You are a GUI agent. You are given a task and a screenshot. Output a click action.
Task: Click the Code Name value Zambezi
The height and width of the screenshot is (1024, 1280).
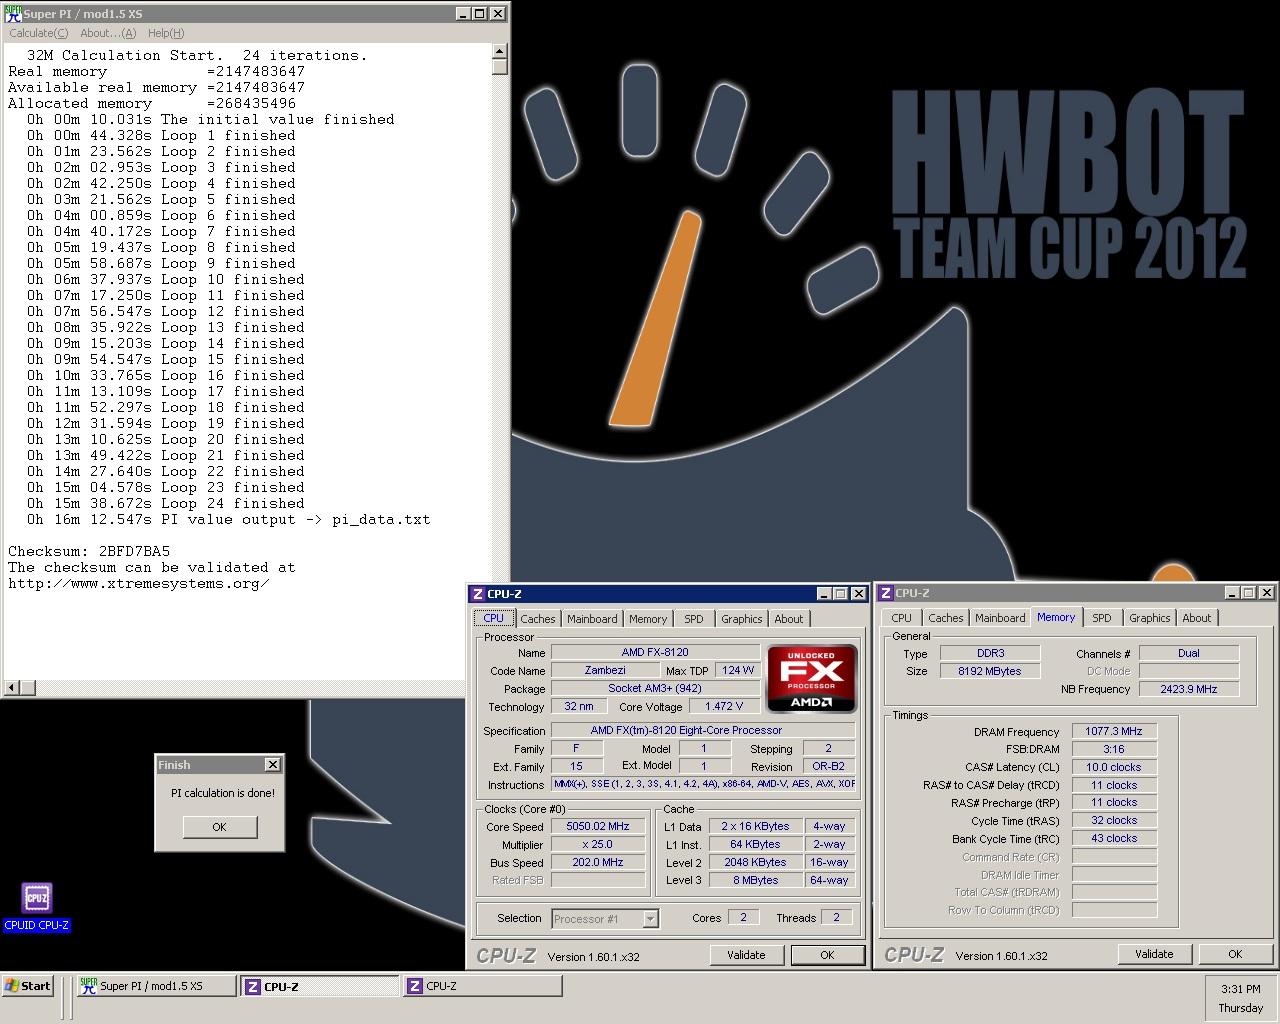point(605,671)
